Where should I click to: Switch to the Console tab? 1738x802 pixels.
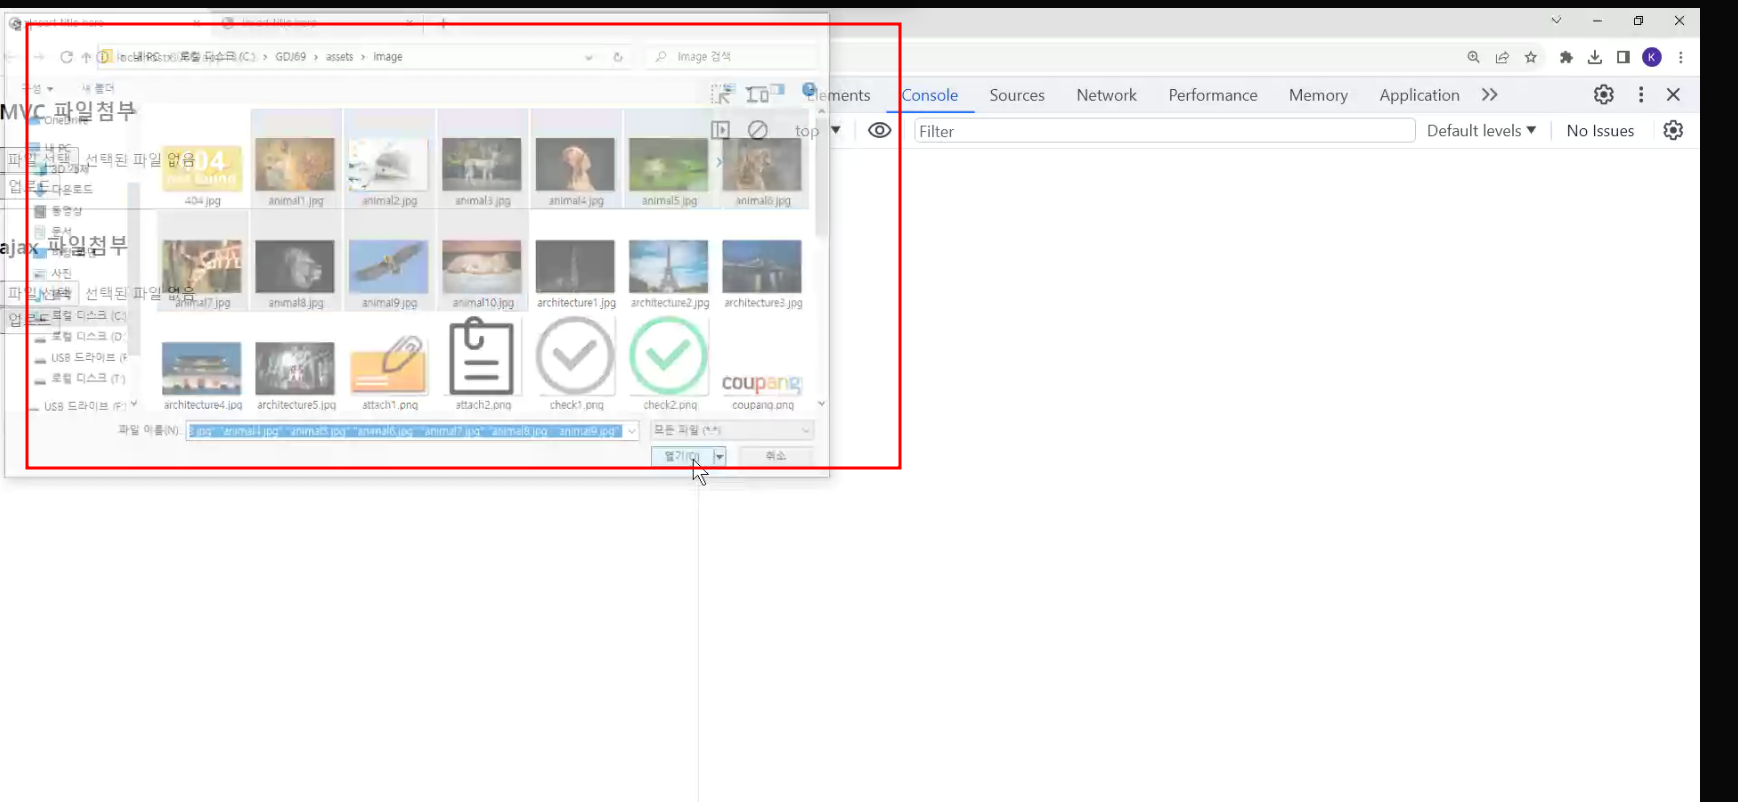pos(930,95)
